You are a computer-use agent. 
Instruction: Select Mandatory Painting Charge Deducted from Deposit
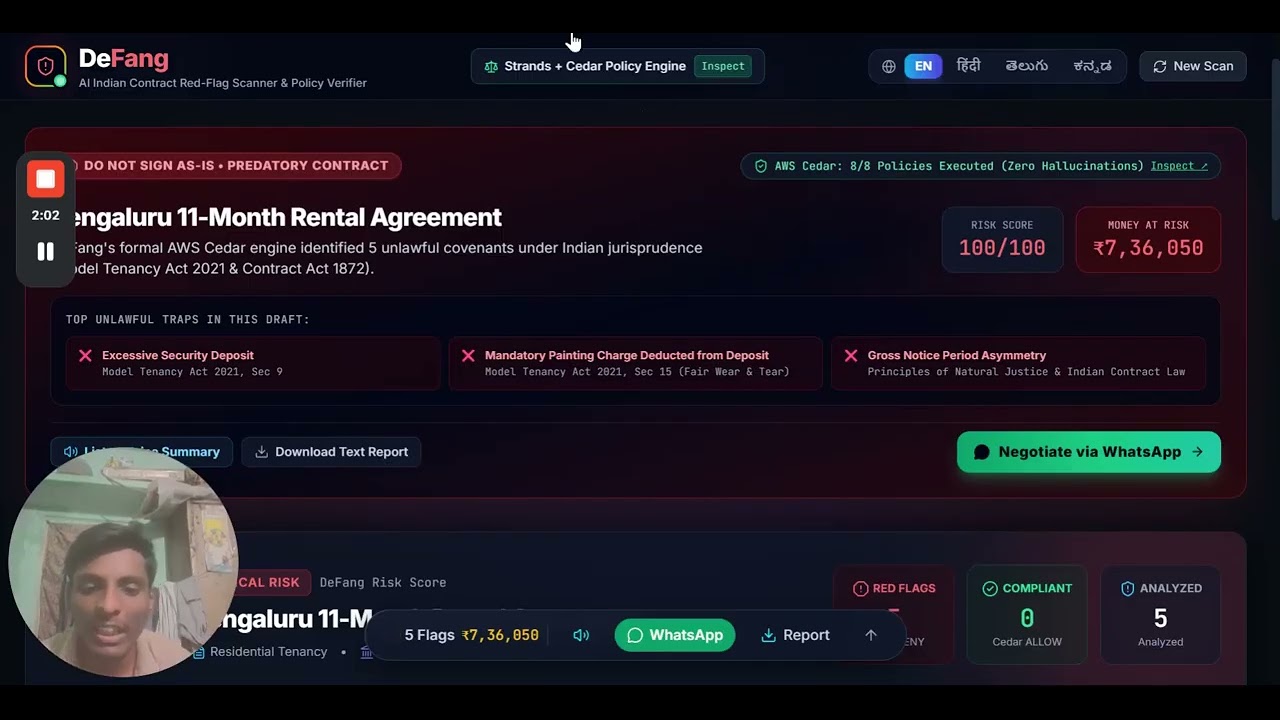(x=635, y=363)
